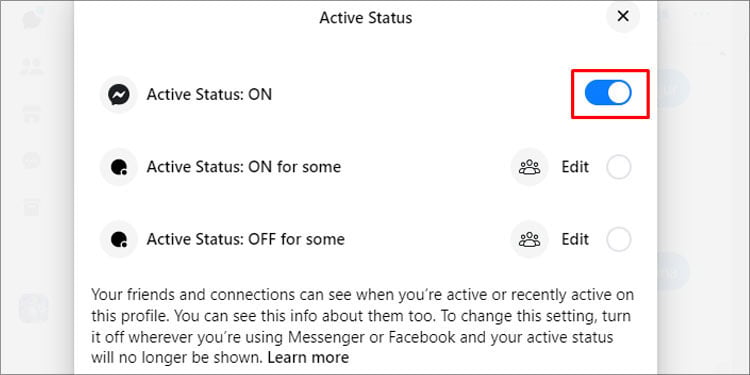Open the Learn more link
The height and width of the screenshot is (375, 750).
coord(308,357)
